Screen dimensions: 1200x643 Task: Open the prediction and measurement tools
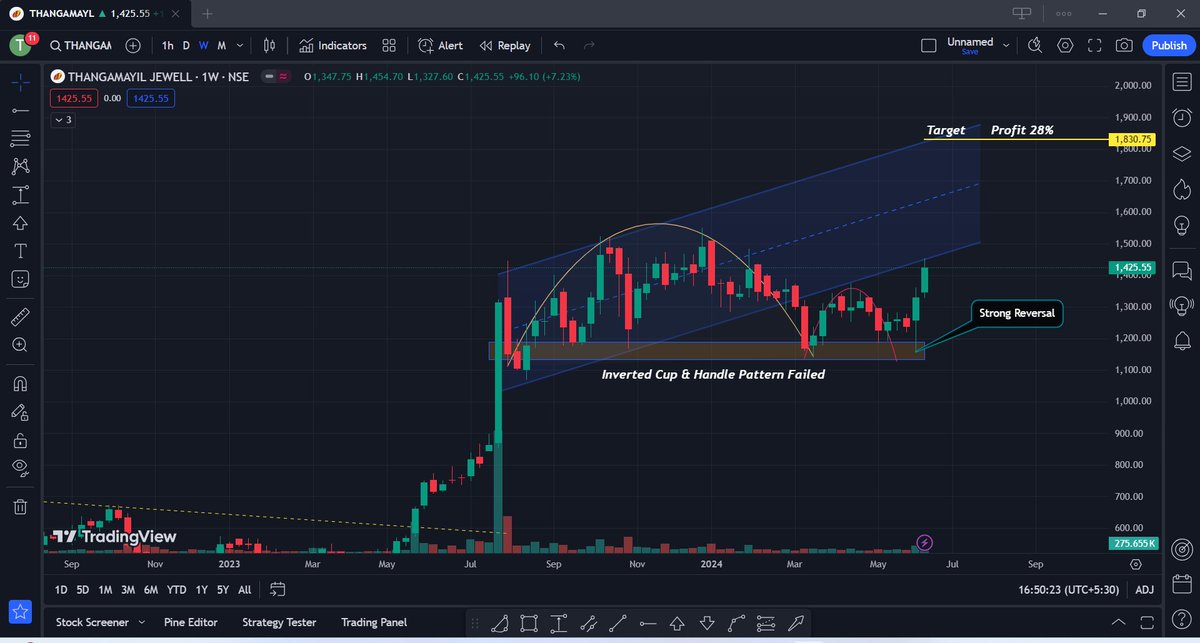[20, 194]
